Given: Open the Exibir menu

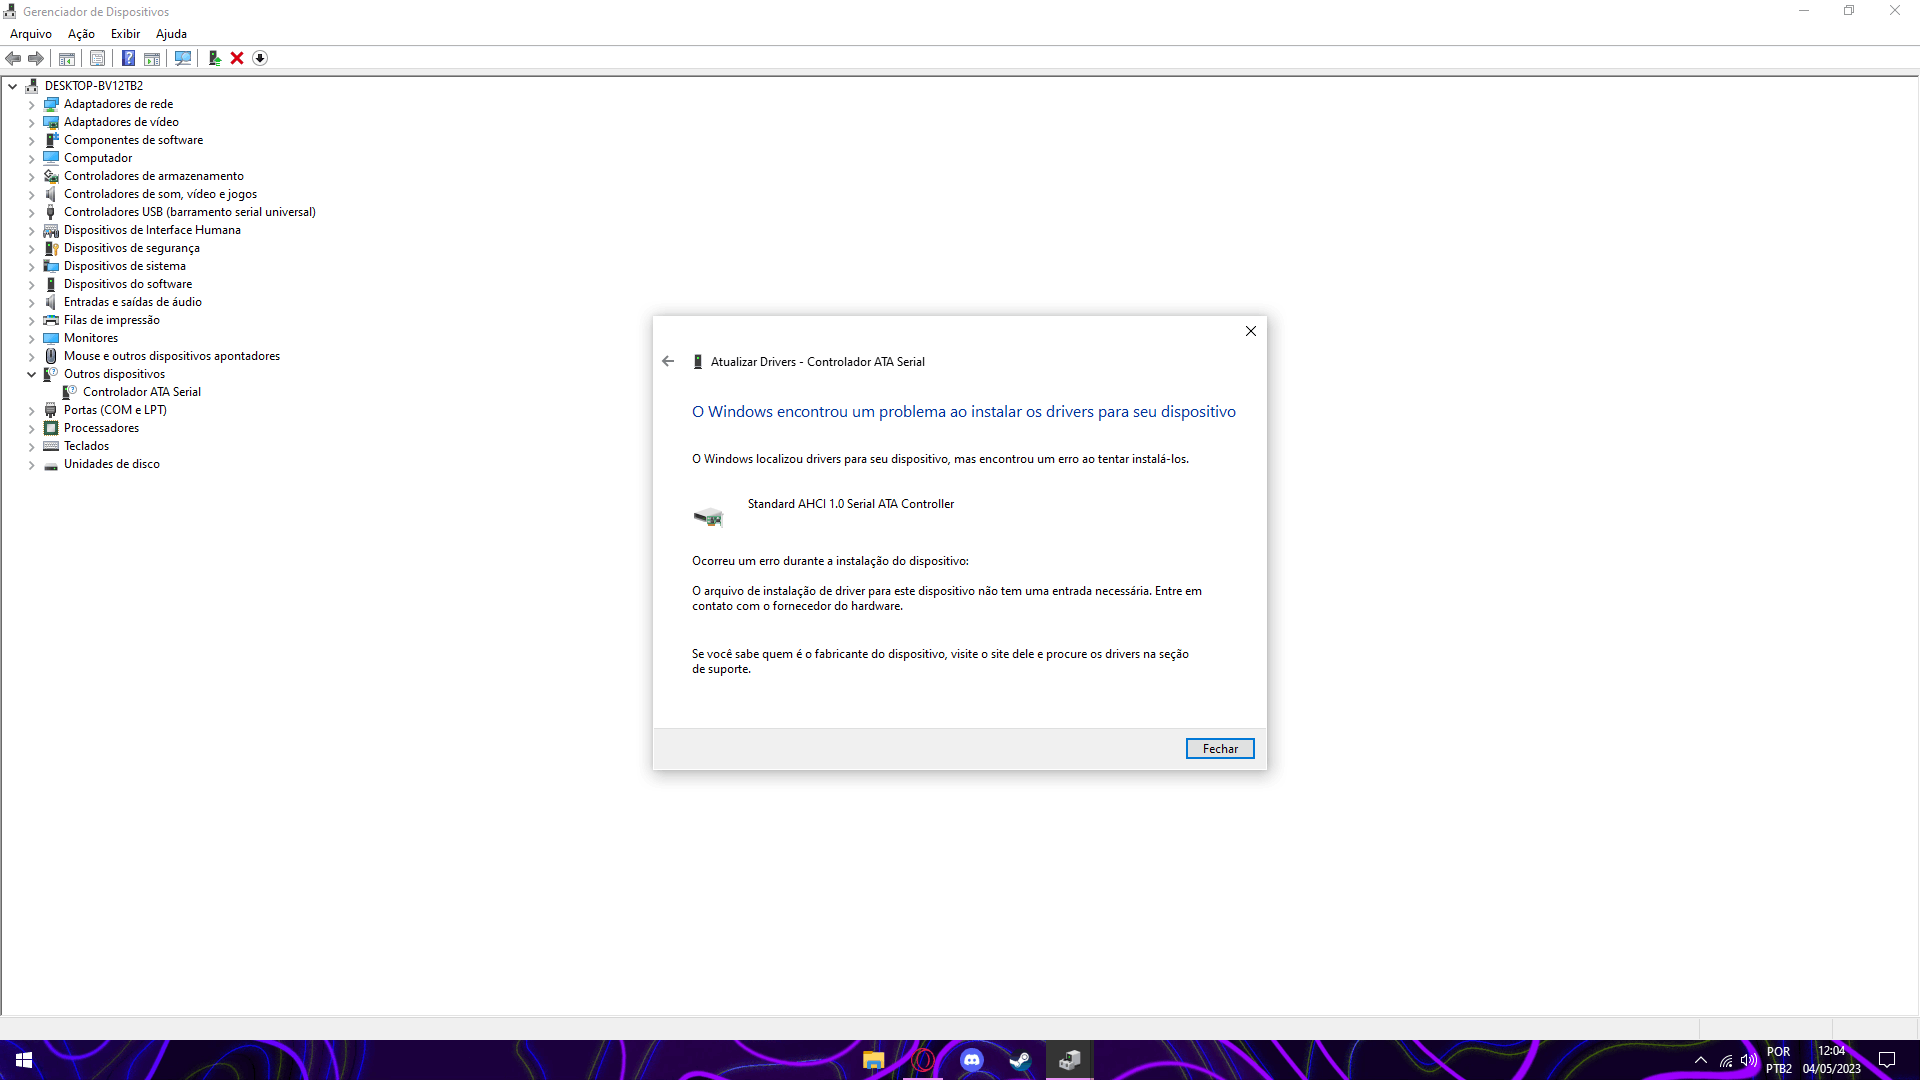Looking at the screenshot, I should [x=125, y=33].
